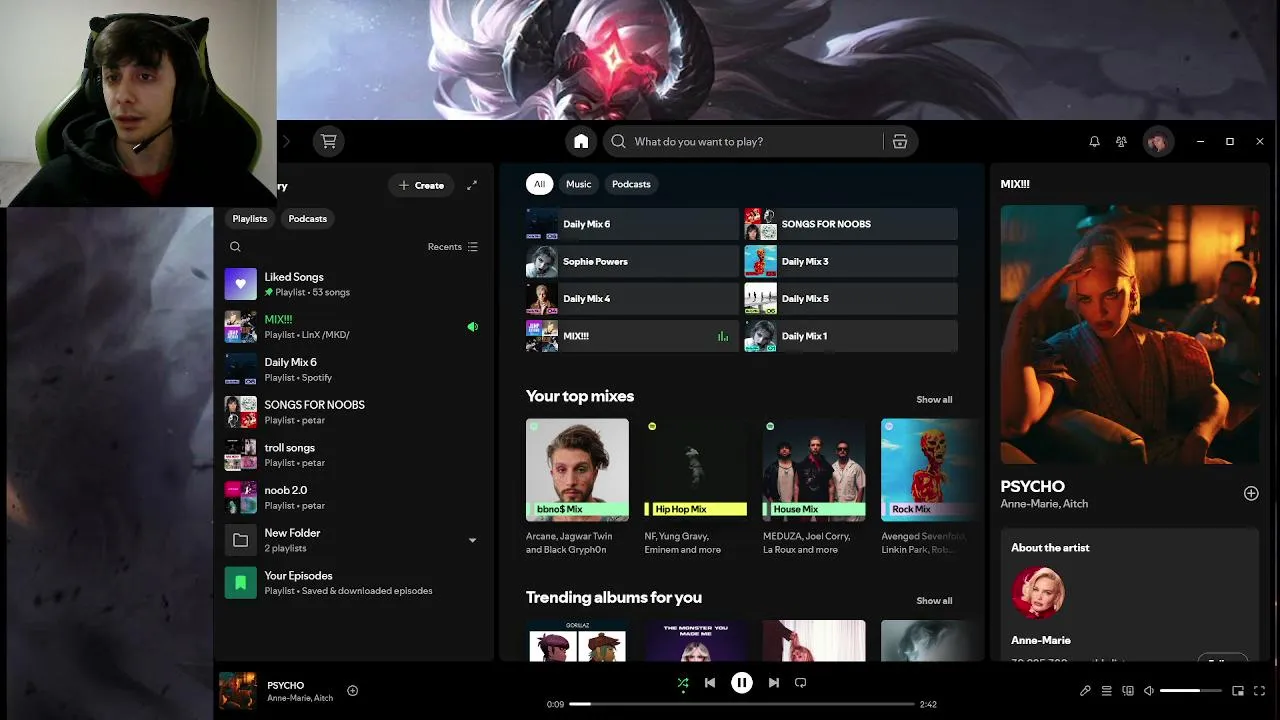This screenshot has height=720, width=1280.
Task: Show lyrics with microphone icon
Action: pyautogui.click(x=1085, y=691)
